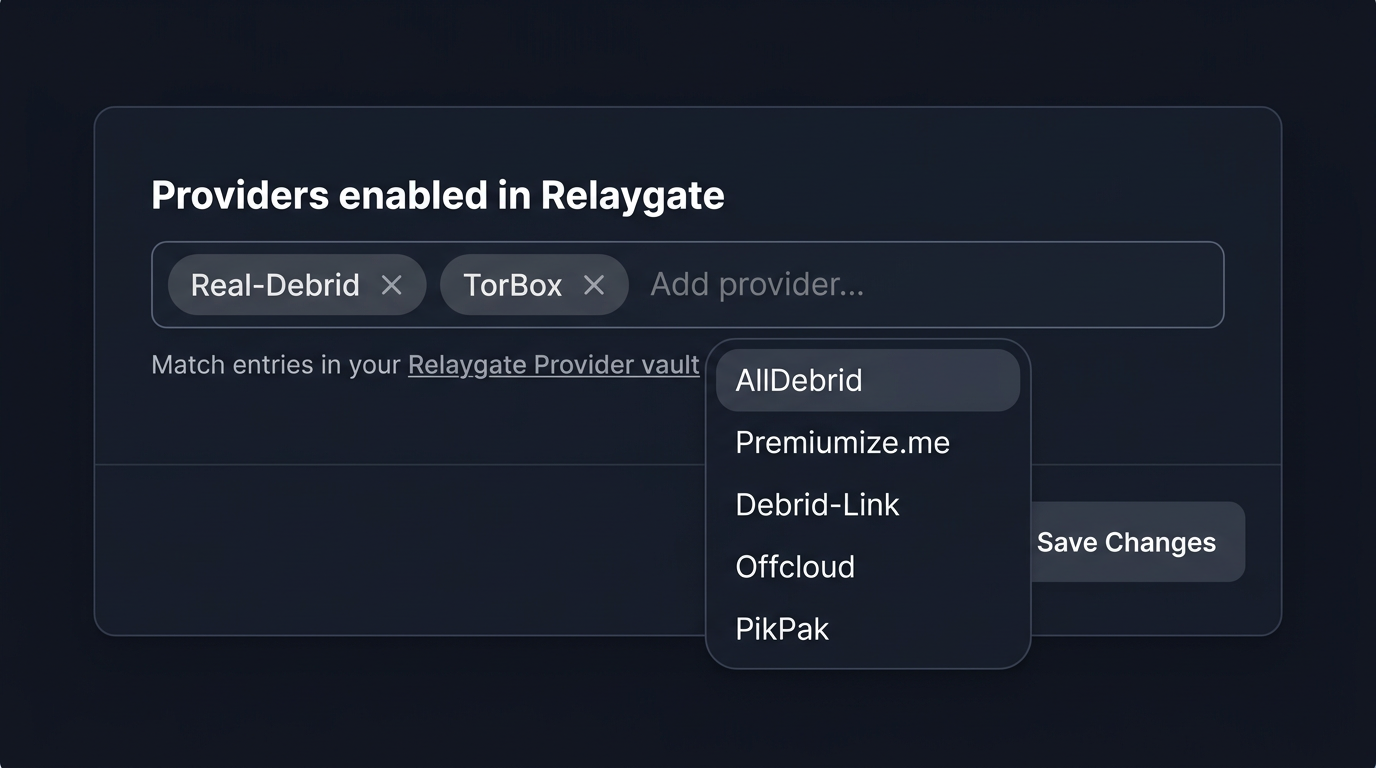Choose Premiumize.me from the dropdown
1376x768 pixels.
868,442
